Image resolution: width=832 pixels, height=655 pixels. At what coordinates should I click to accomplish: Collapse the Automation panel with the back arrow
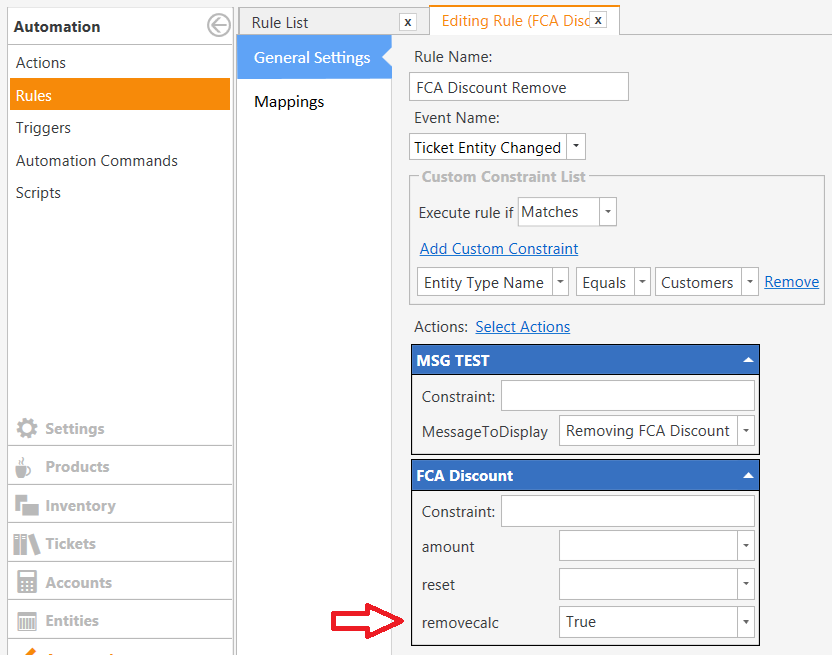point(219,25)
